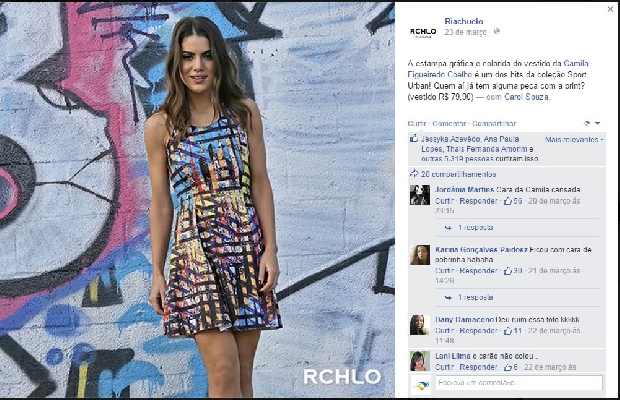Click the thumbs-up icon beside 55 likes
The height and width of the screenshot is (400, 620).
[x=508, y=201]
